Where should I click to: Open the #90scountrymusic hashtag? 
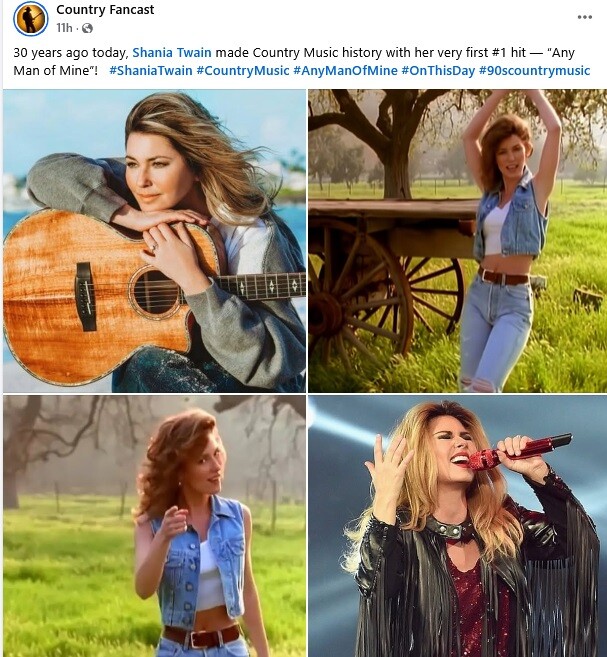pyautogui.click(x=535, y=70)
